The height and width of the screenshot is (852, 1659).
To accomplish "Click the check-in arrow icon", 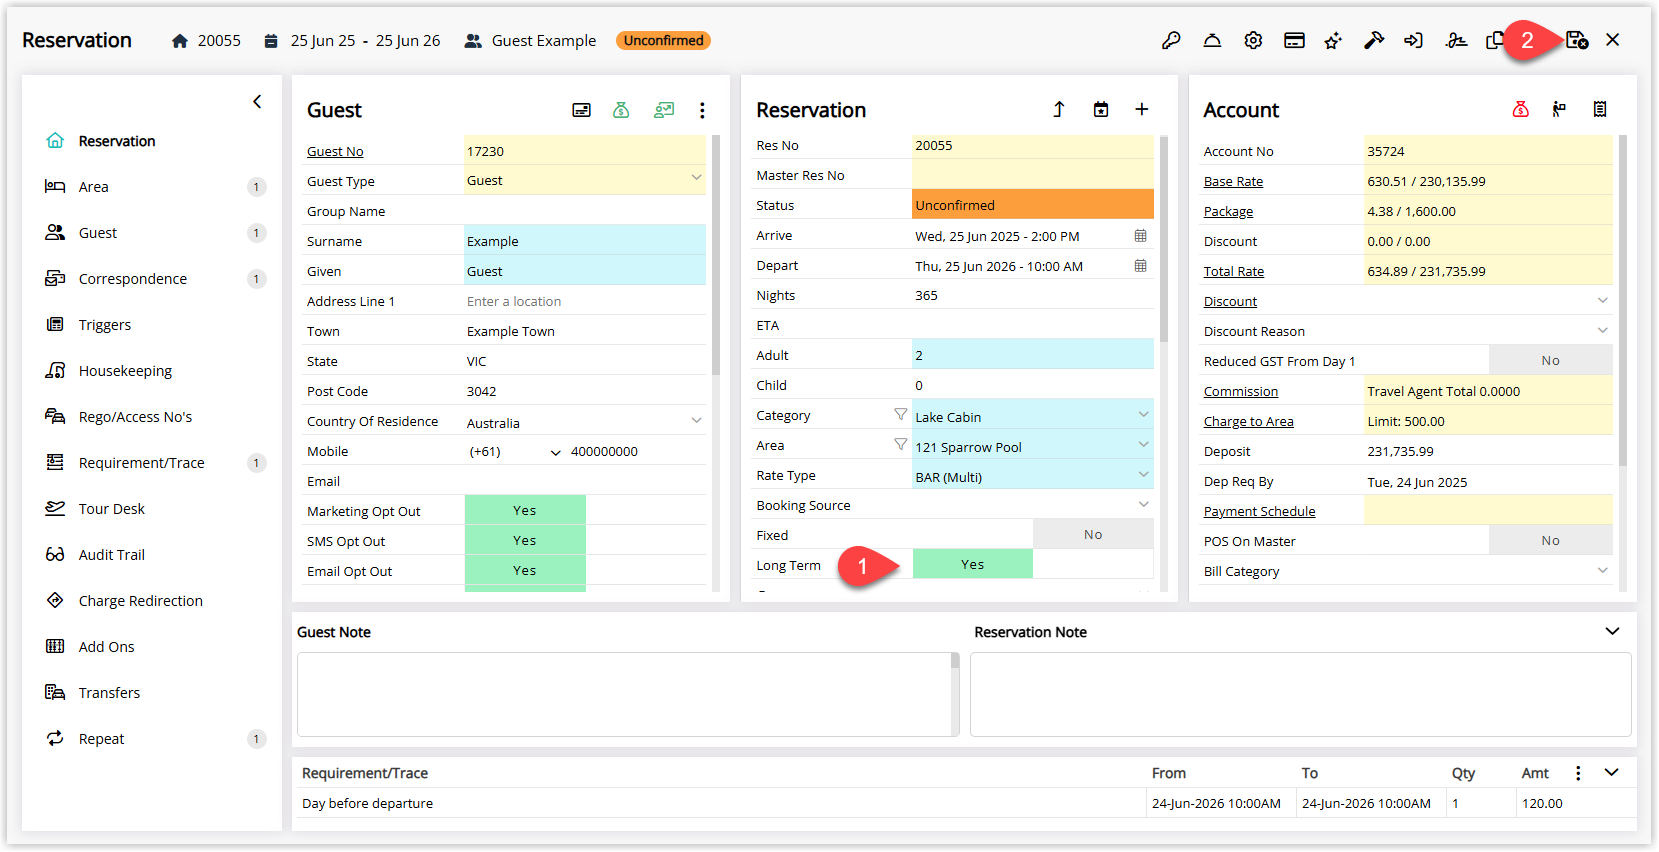I will [1413, 41].
